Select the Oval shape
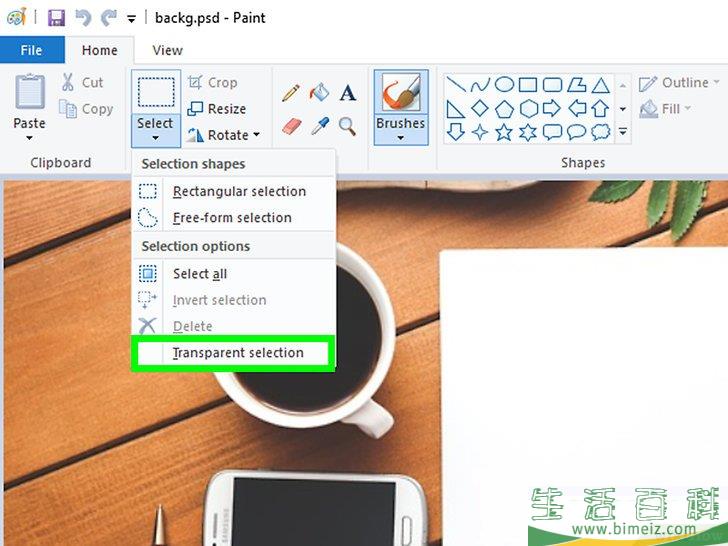728x546 pixels. click(x=504, y=84)
